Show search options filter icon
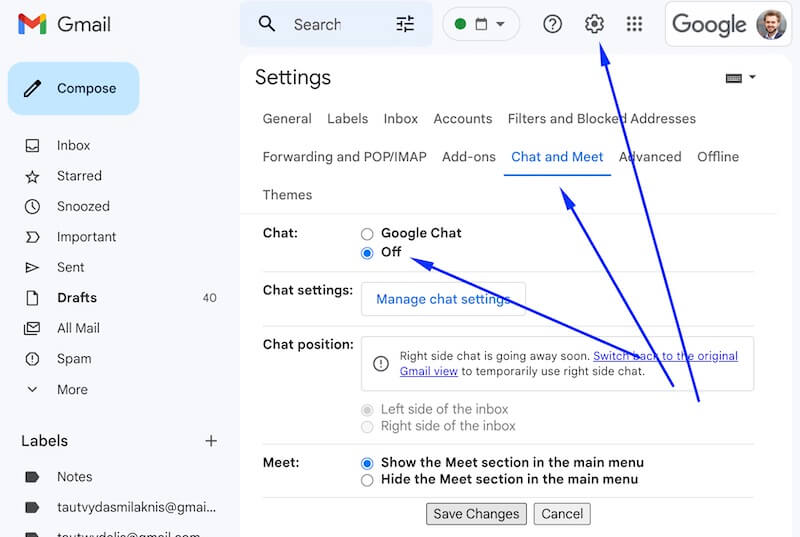The width and height of the screenshot is (800, 537). (x=405, y=24)
